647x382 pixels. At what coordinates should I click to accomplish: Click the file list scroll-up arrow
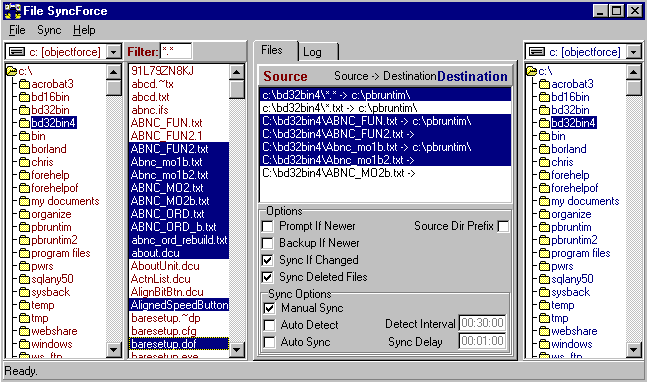[236, 72]
